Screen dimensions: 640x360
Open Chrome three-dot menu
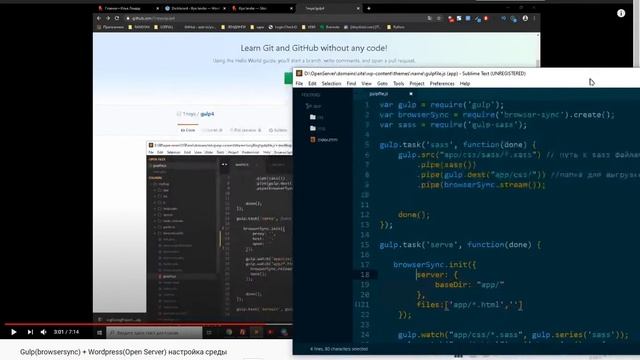point(534,18)
